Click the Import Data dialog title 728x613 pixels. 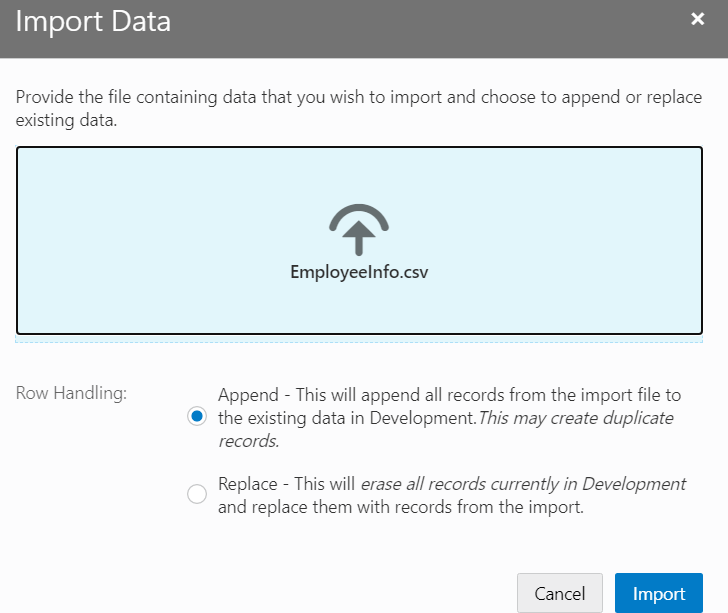93,21
